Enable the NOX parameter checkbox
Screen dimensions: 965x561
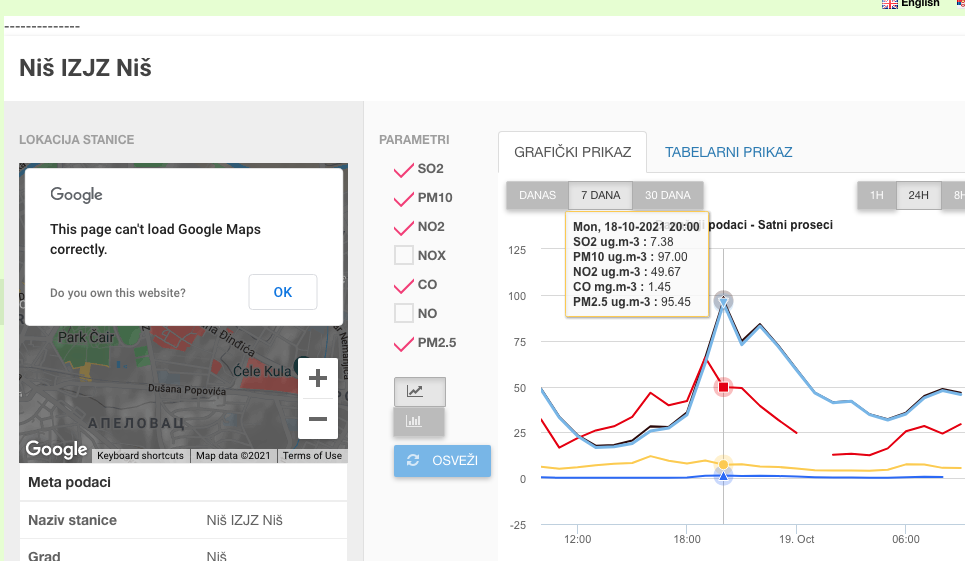(404, 256)
